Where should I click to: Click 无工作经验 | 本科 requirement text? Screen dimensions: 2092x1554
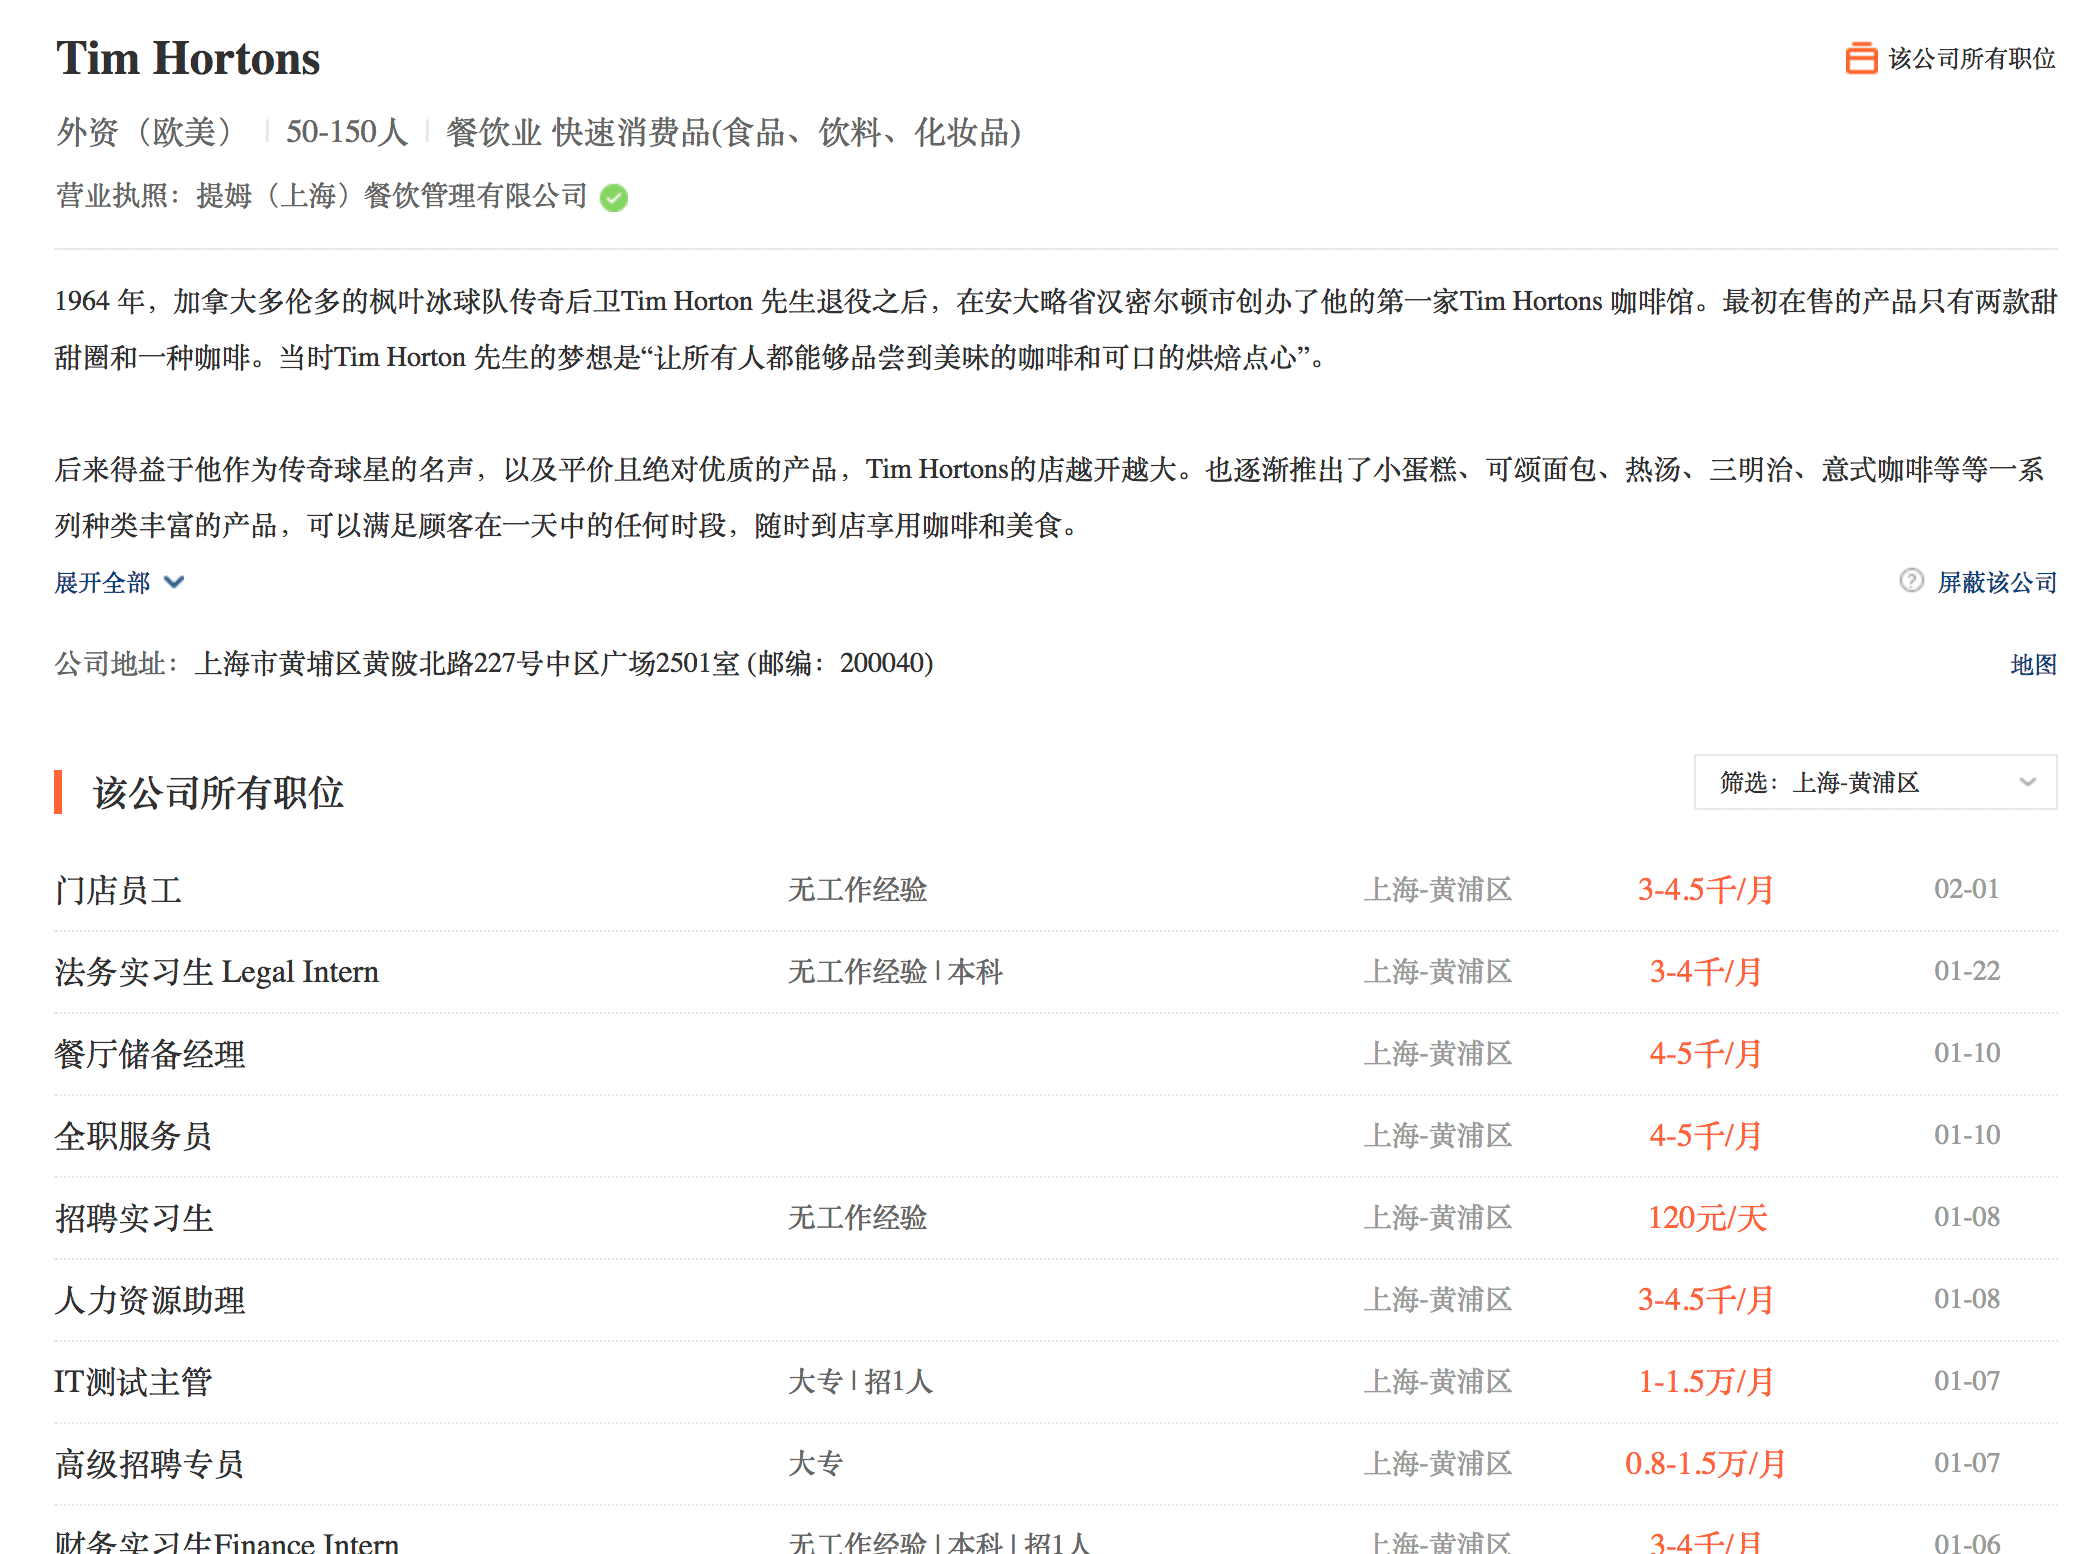(x=895, y=972)
